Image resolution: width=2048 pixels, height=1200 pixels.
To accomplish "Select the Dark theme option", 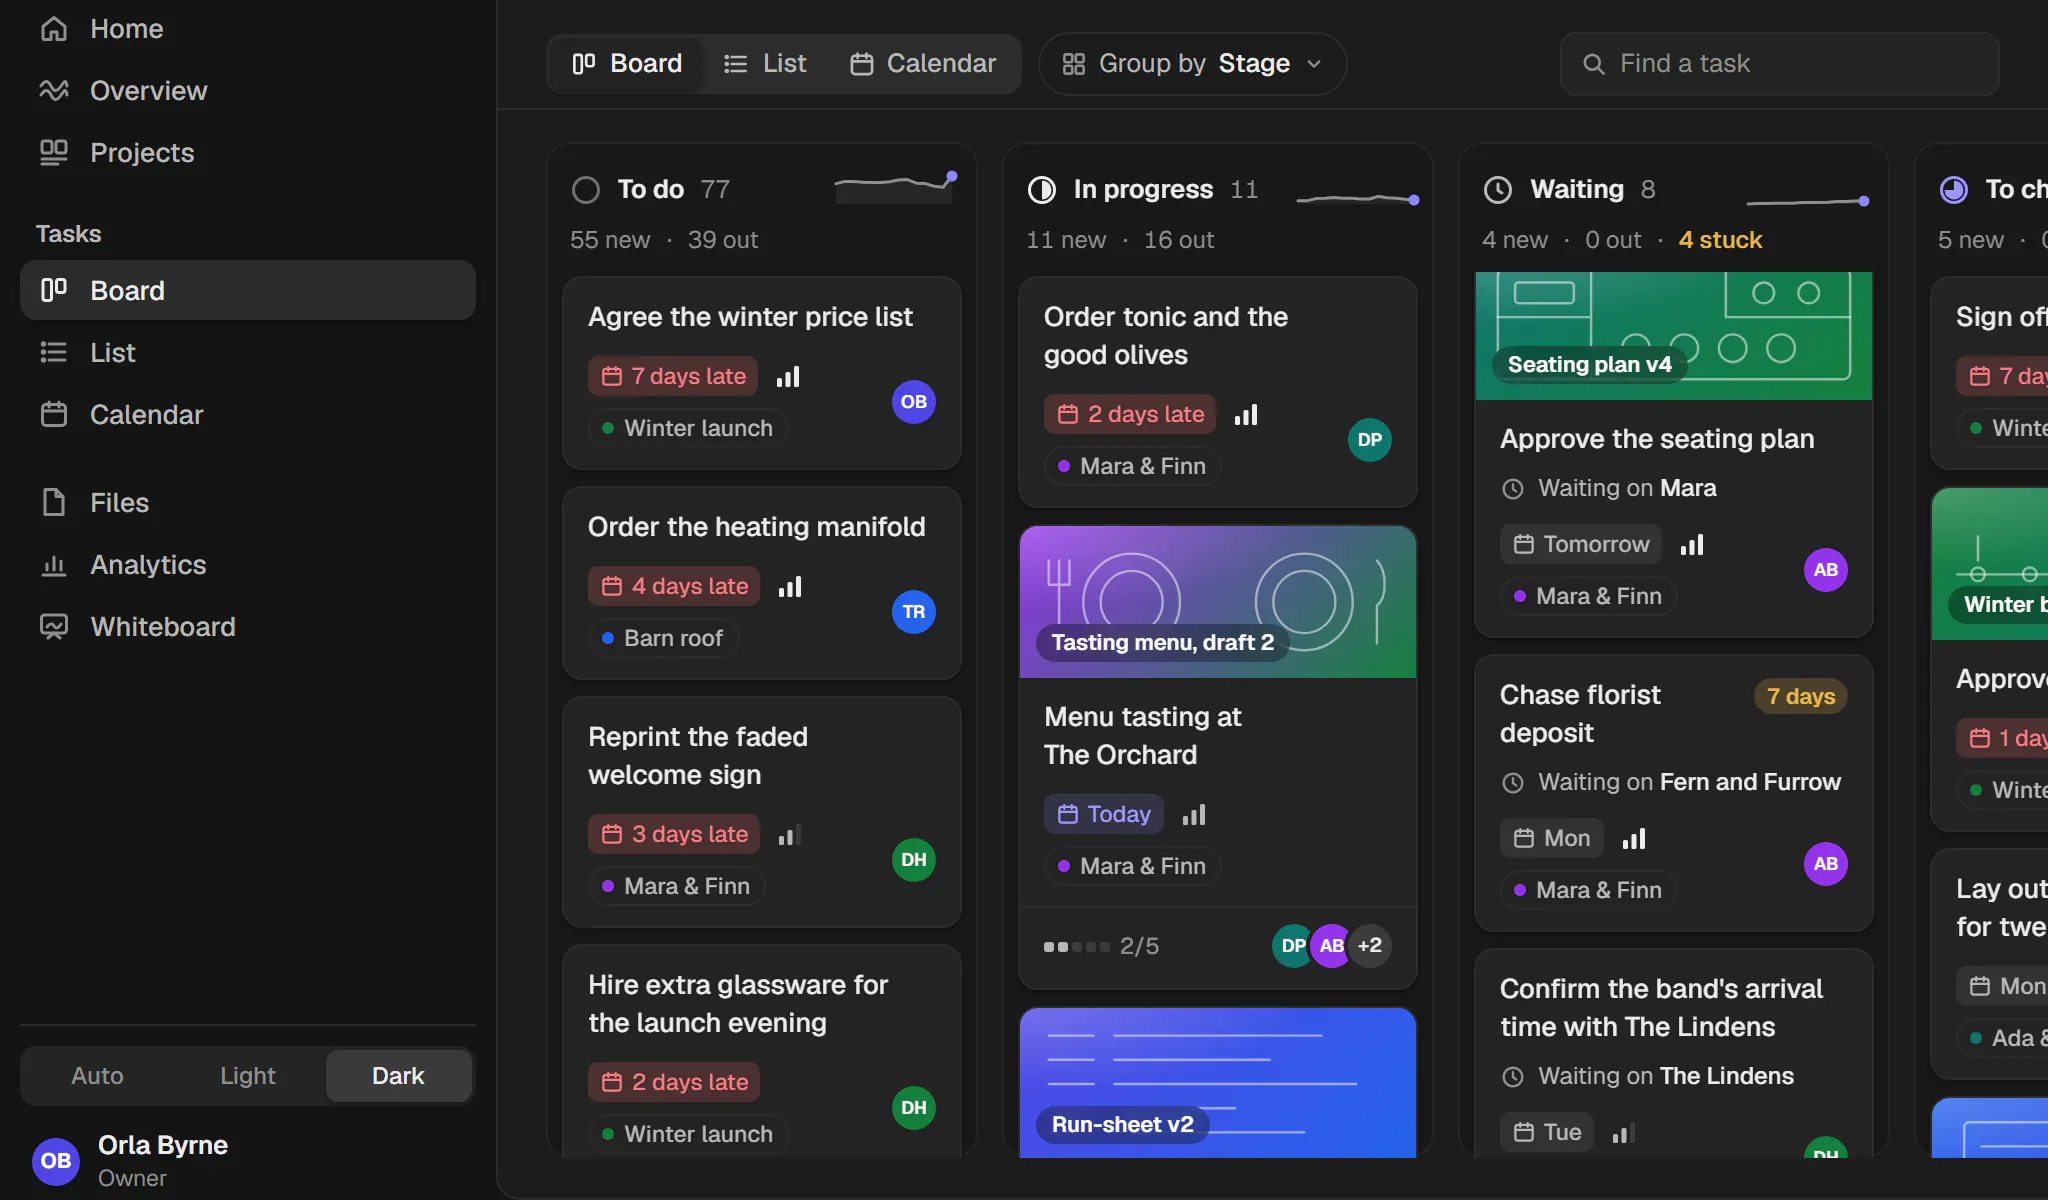I will coord(398,1076).
